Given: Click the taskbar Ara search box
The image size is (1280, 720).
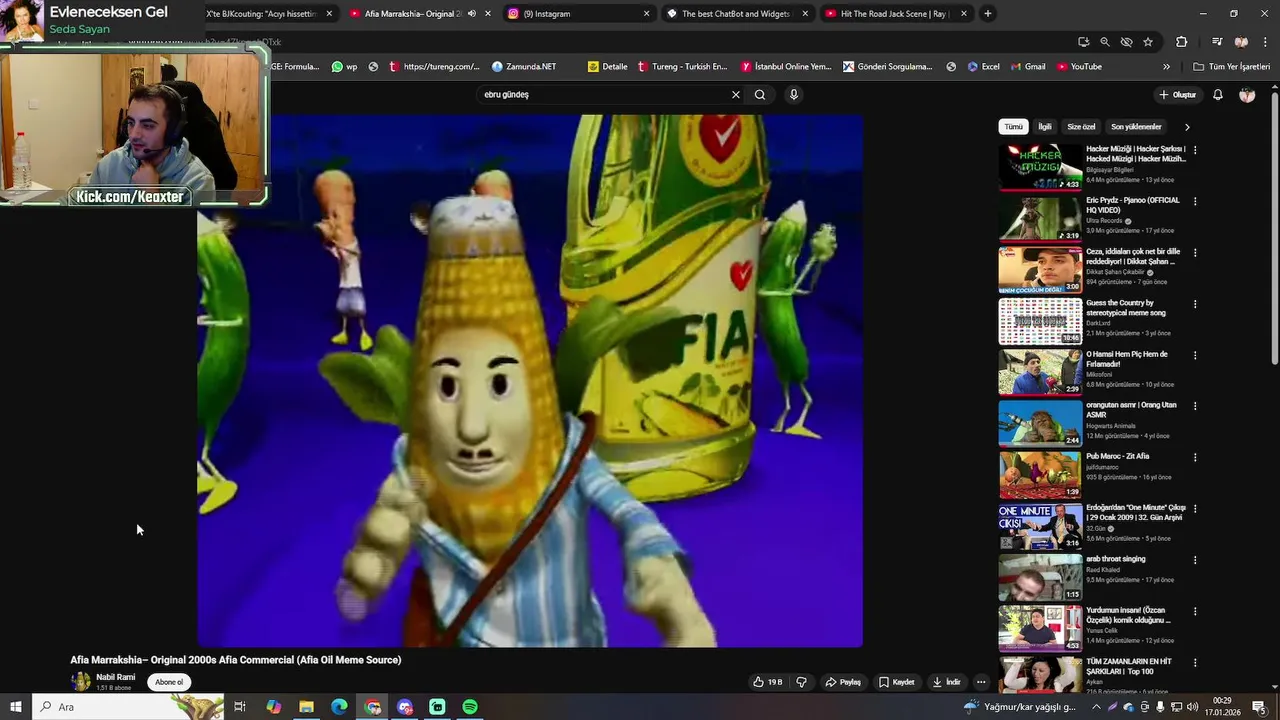Looking at the screenshot, I should (x=128, y=707).
